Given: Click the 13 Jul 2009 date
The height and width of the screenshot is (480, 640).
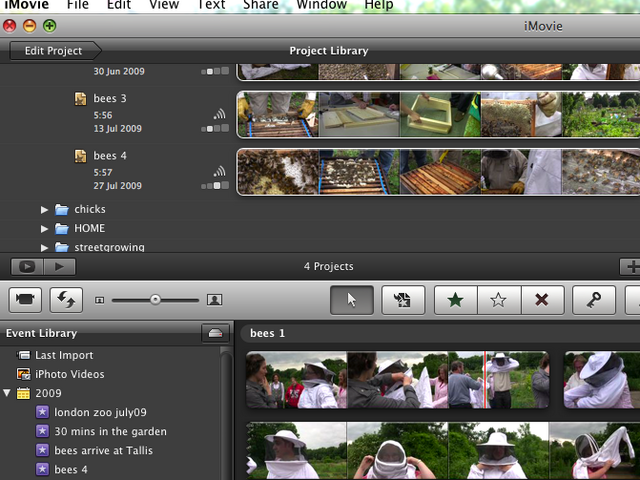Looking at the screenshot, I should tap(118, 129).
